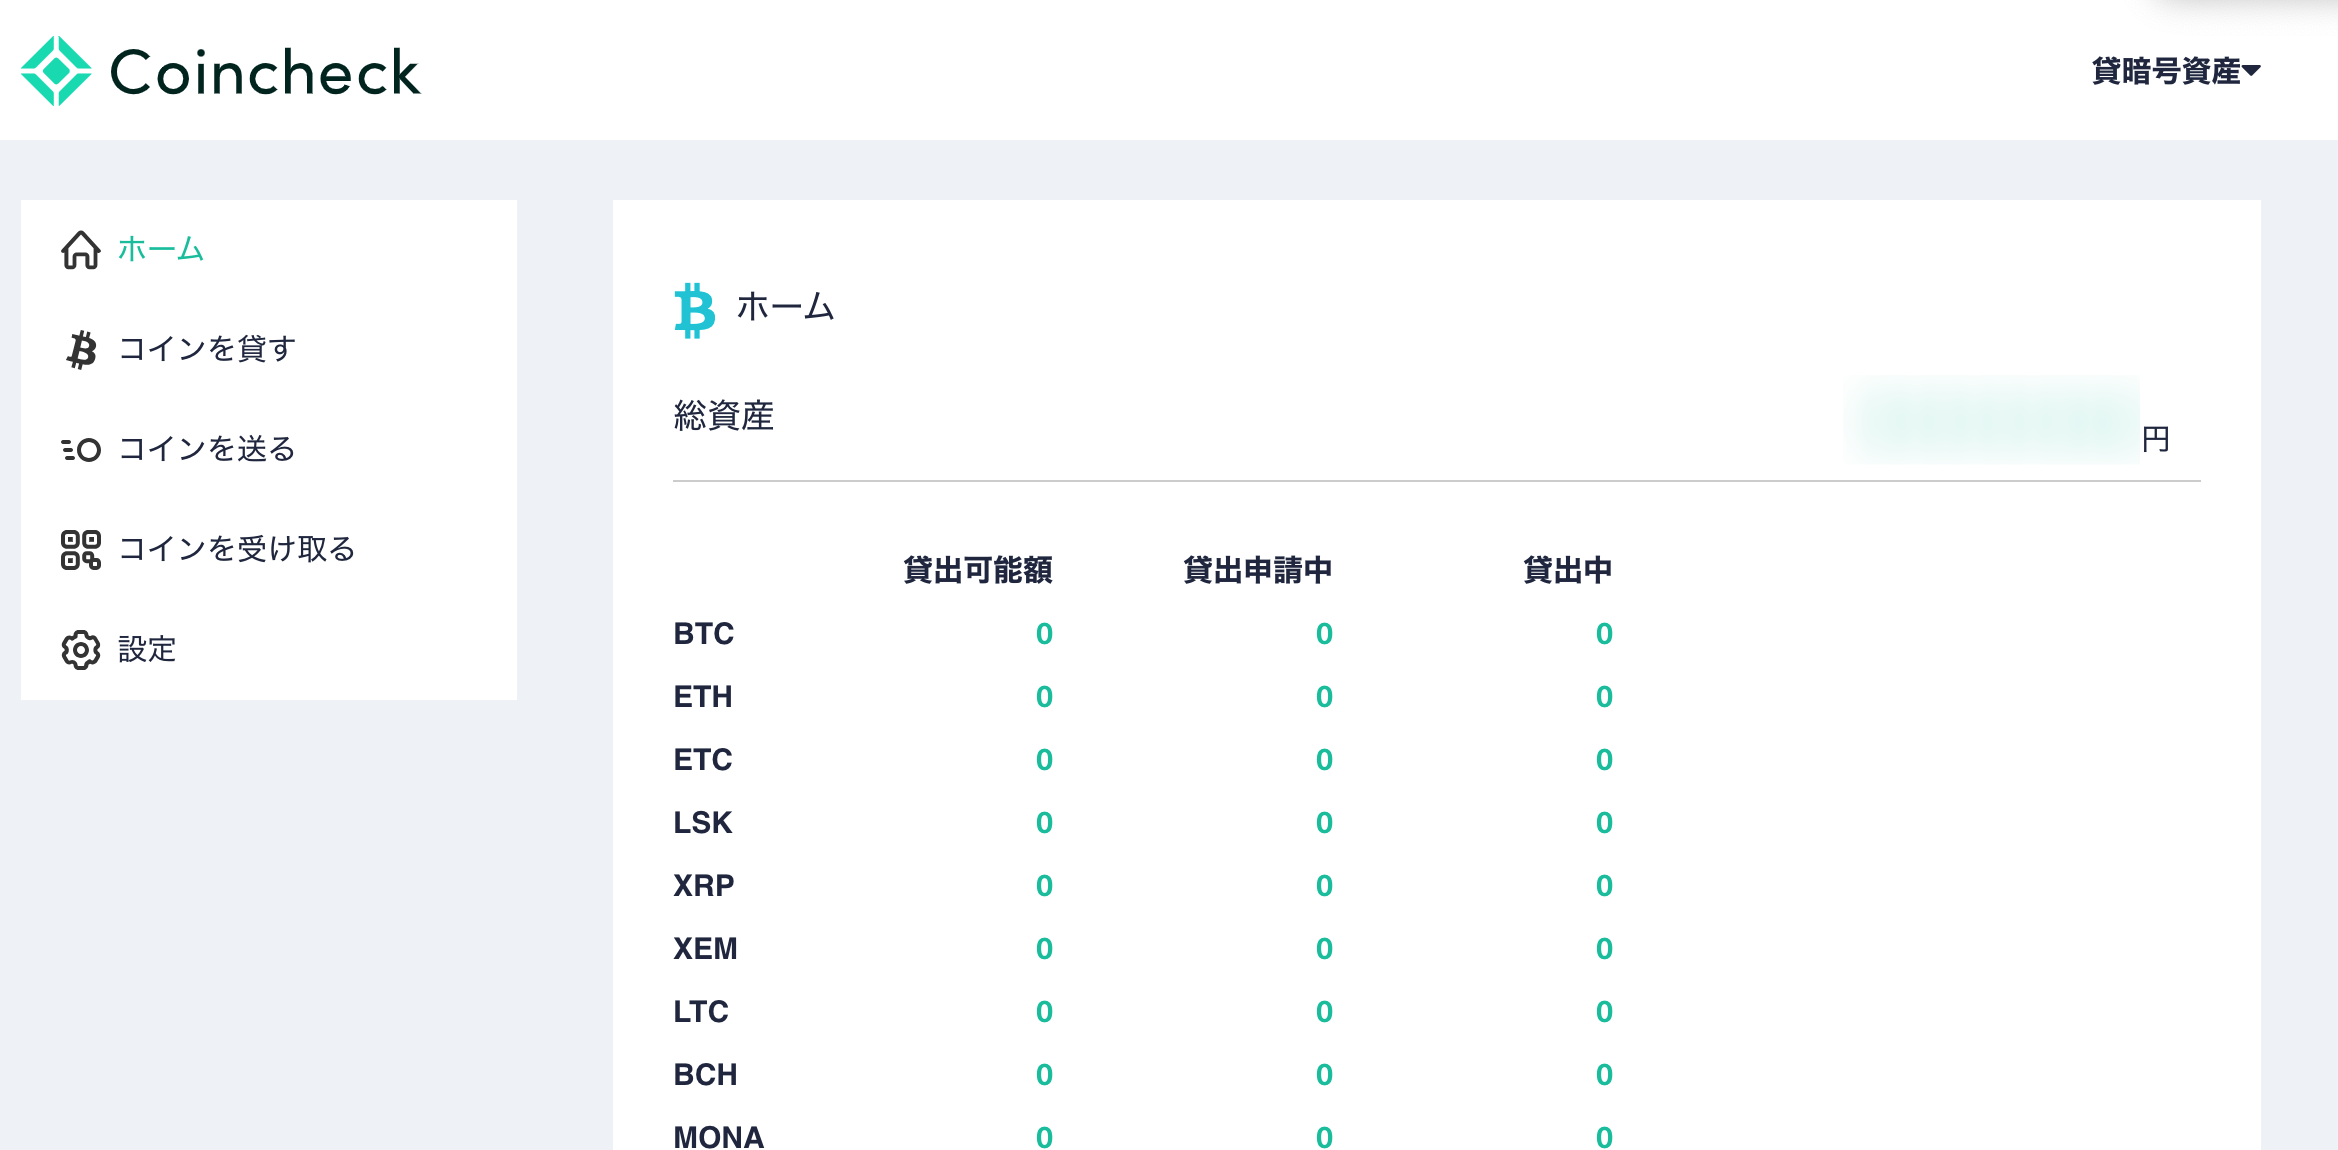Click ETH 貸出申請中 value
This screenshot has height=1150, width=2338.
[x=1324, y=697]
